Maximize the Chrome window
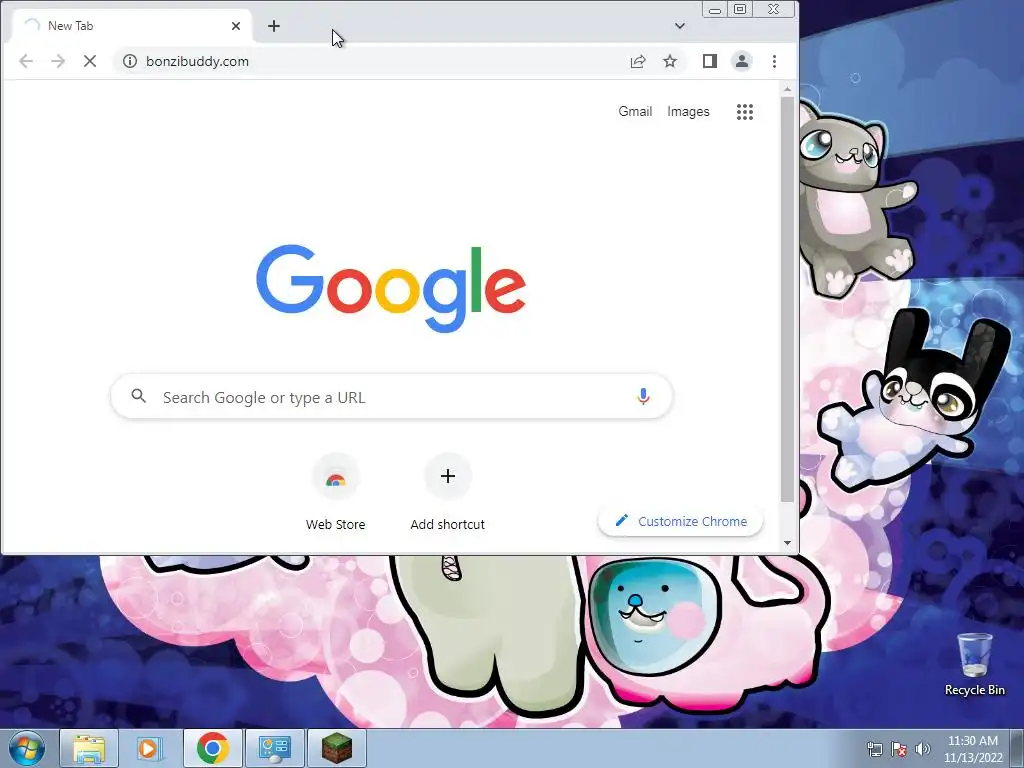 point(740,9)
